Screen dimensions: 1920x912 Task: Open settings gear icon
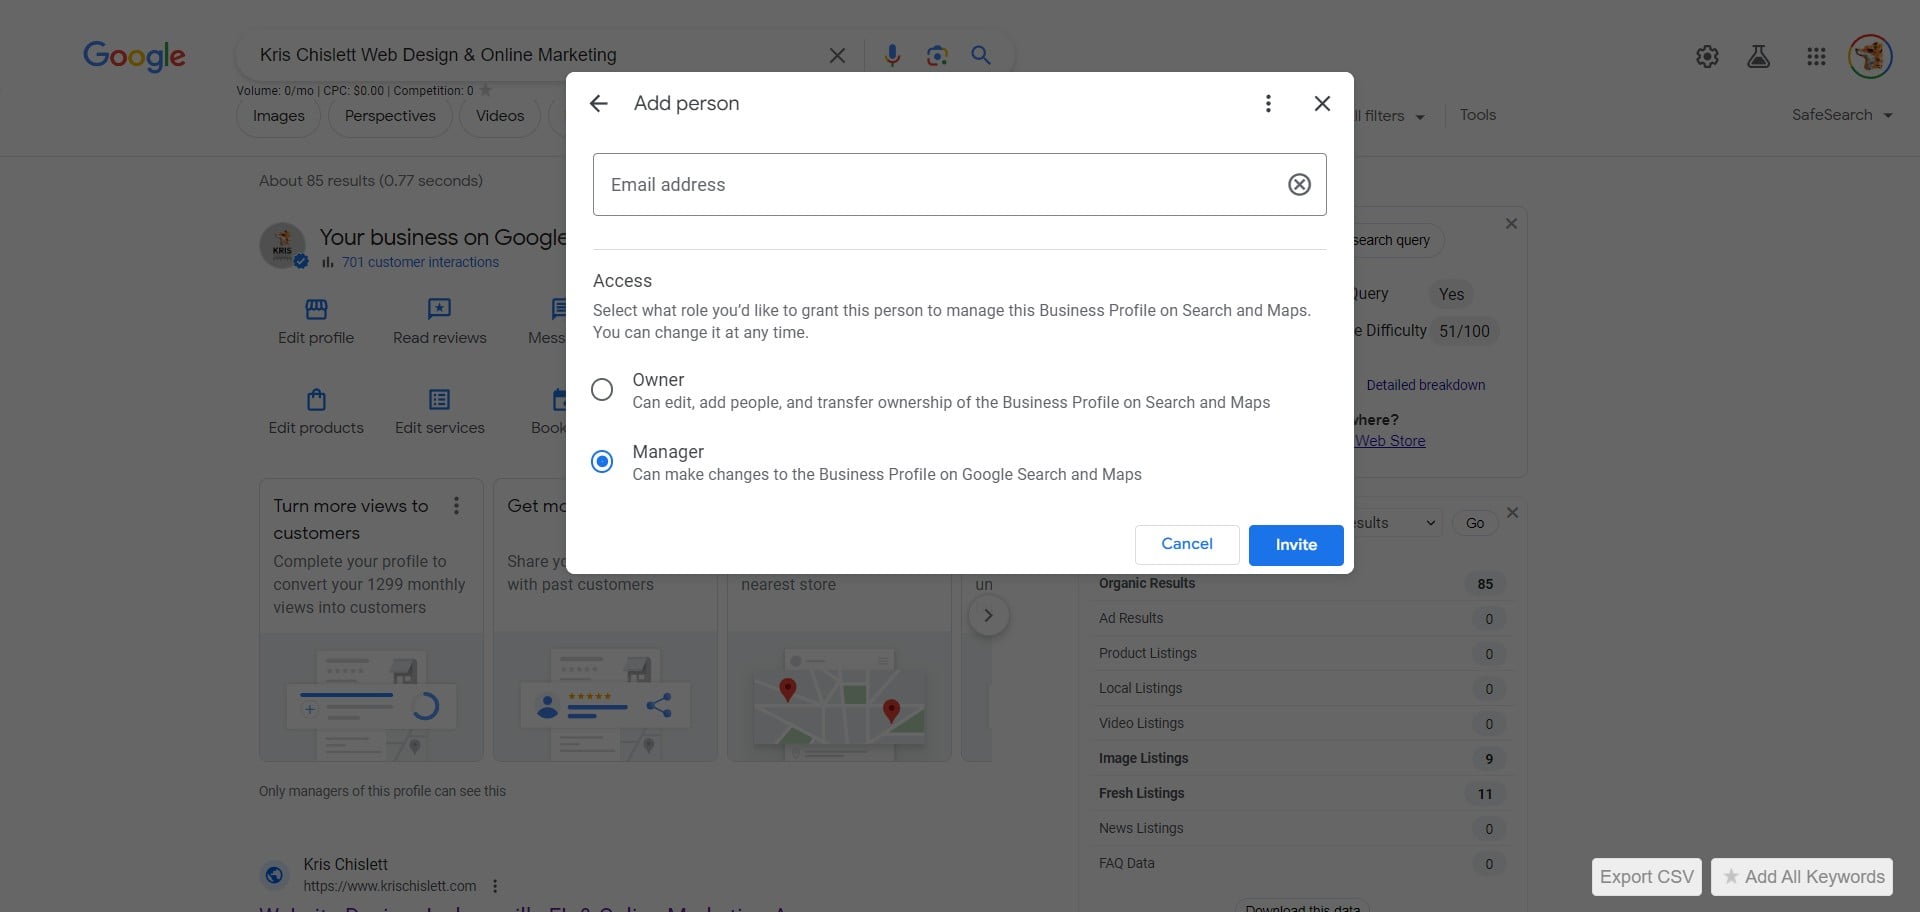point(1707,57)
